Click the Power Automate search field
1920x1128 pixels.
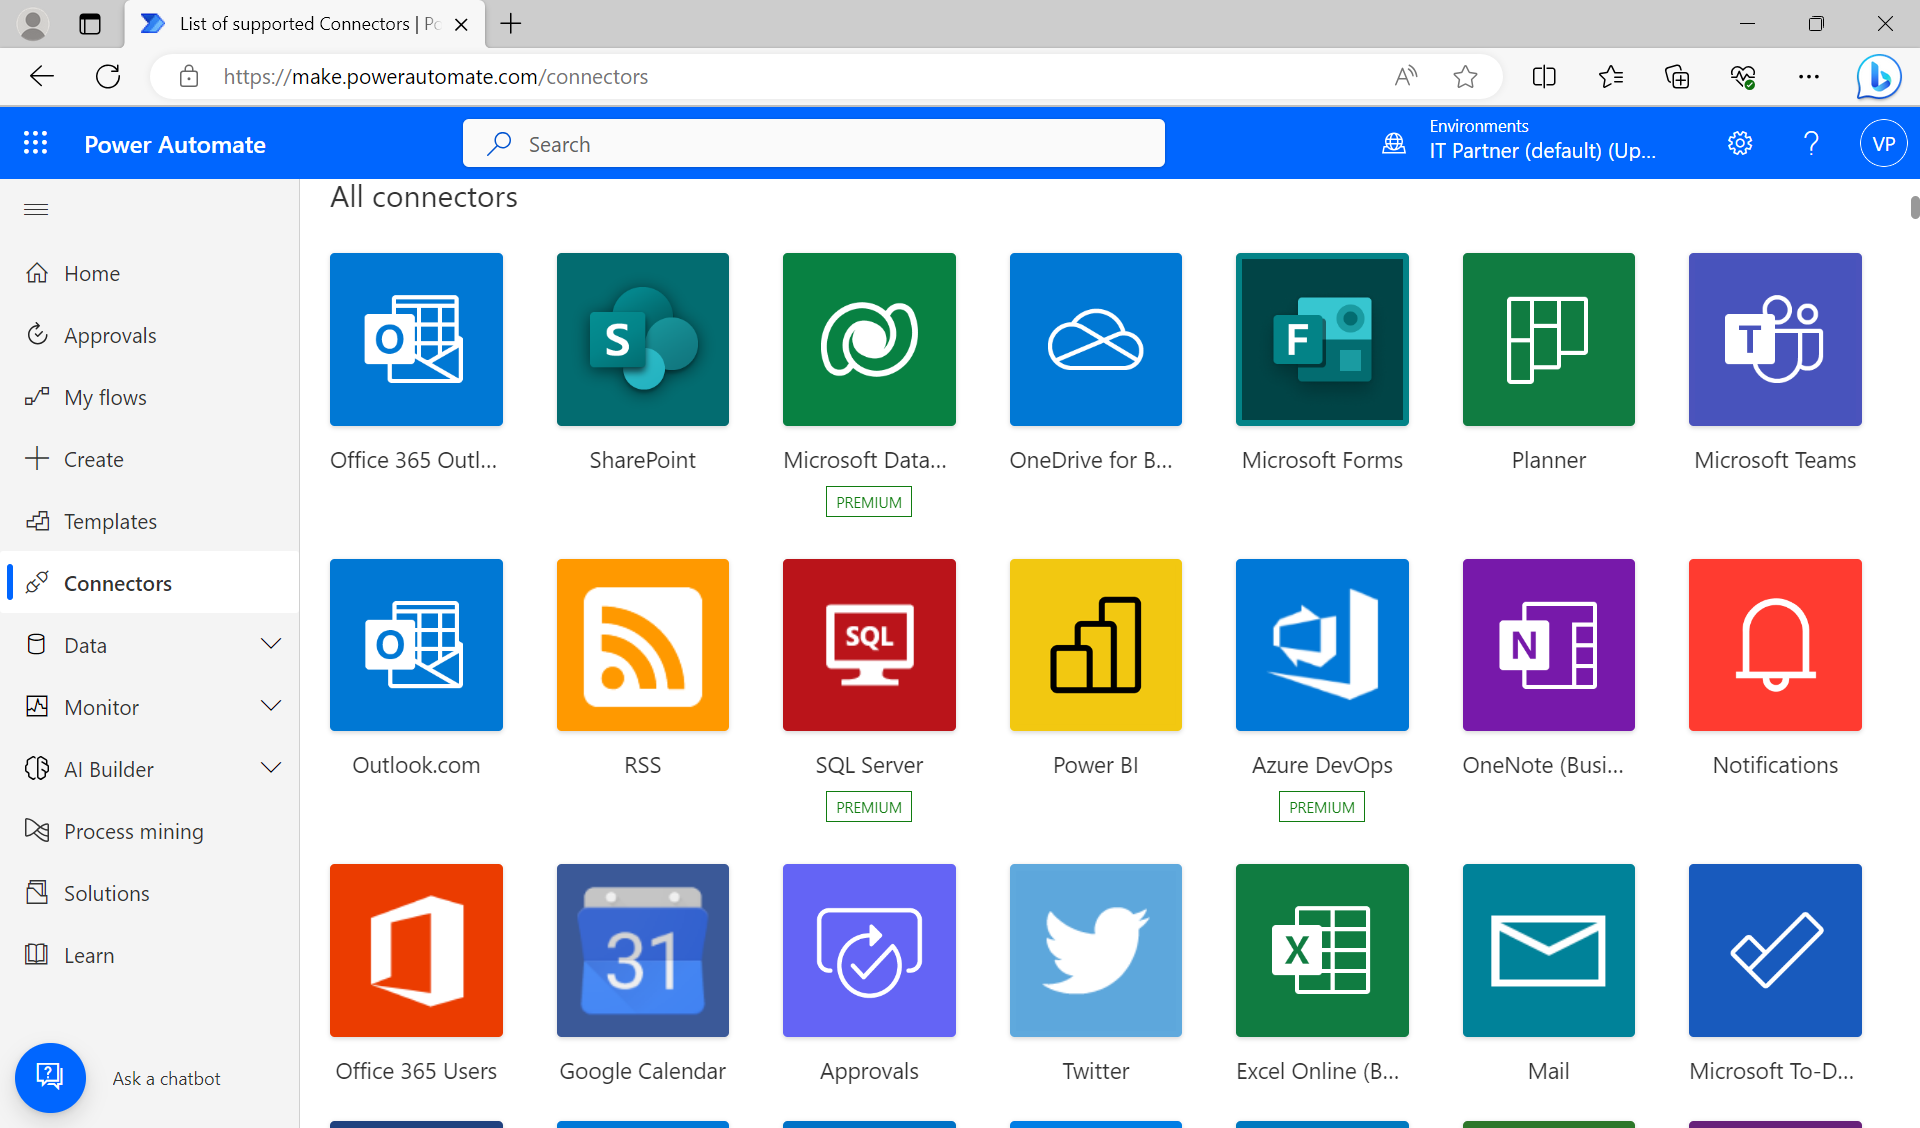click(812, 144)
